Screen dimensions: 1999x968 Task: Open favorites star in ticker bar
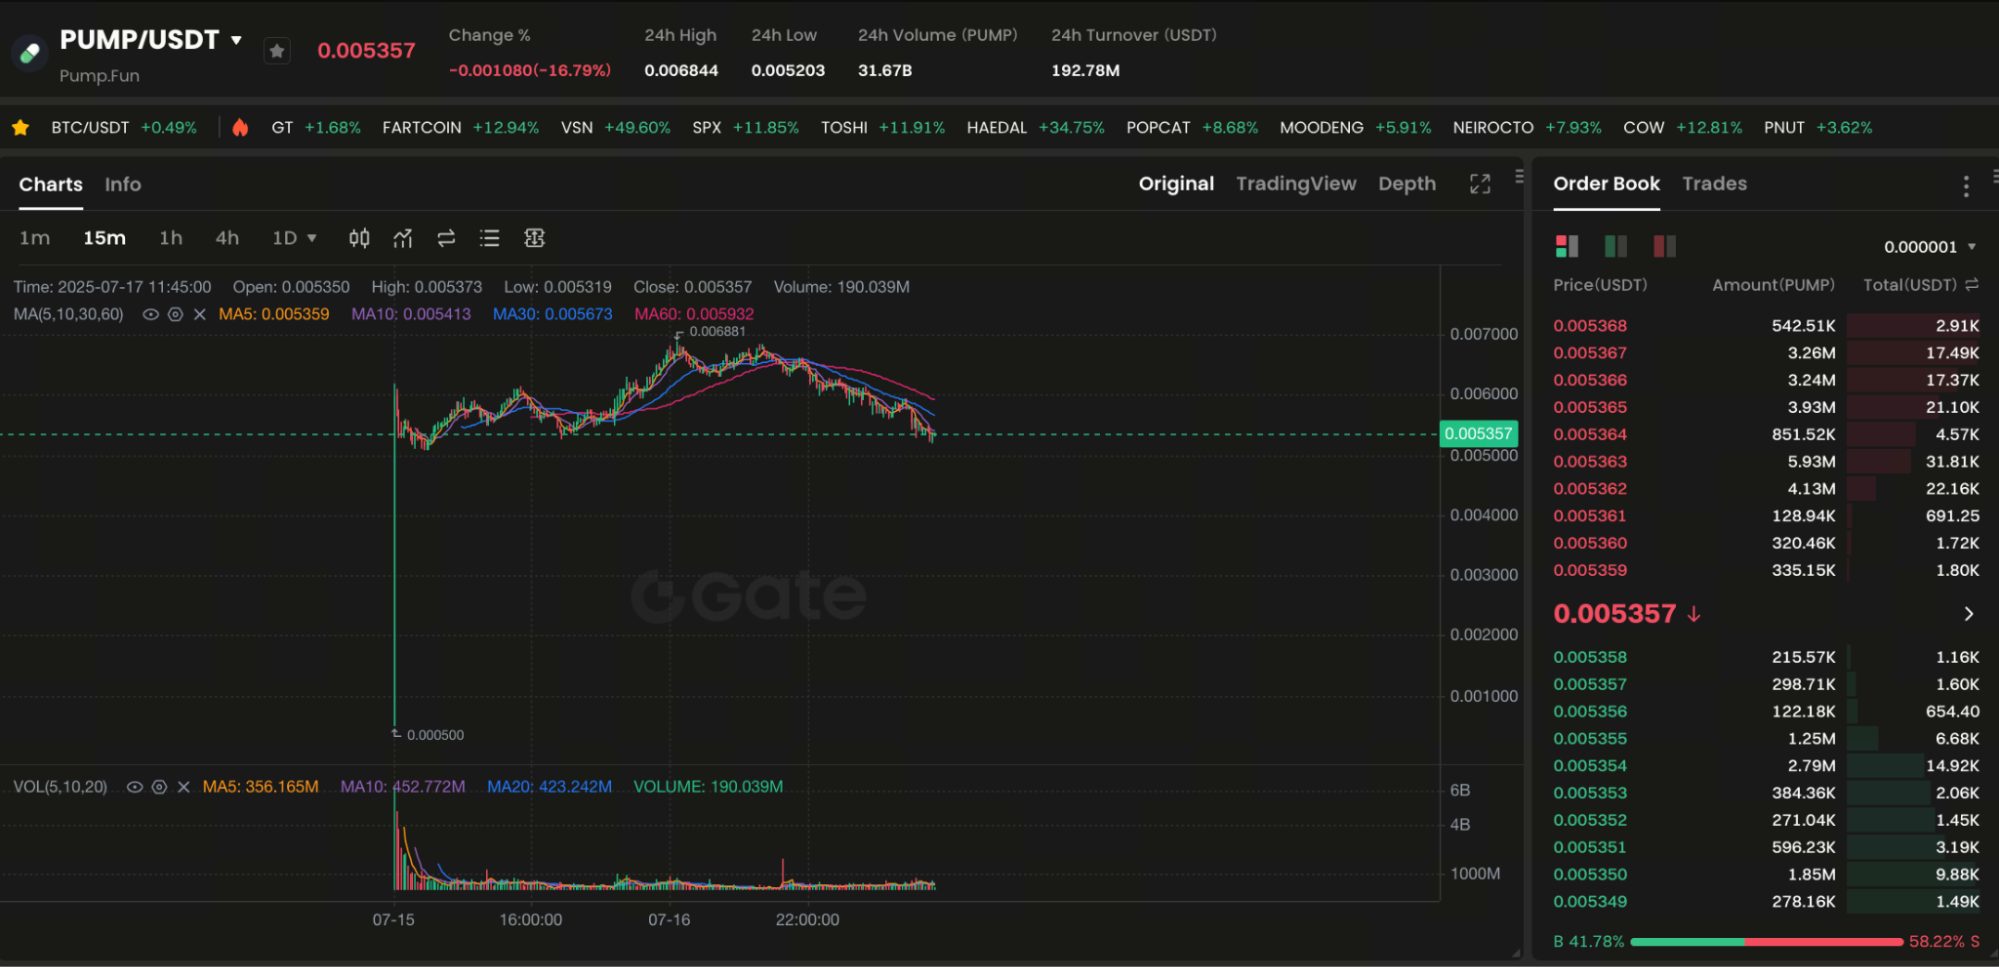(20, 128)
